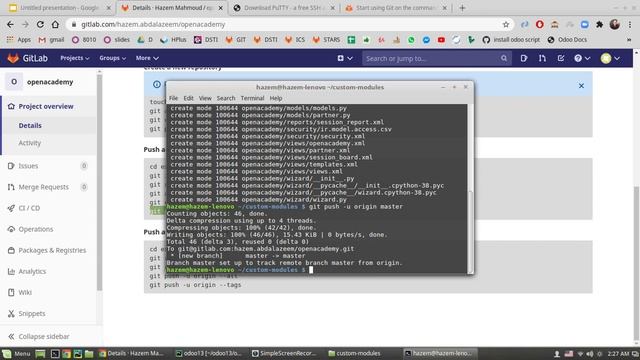
Task: Click the browser home icon
Action: (55, 24)
